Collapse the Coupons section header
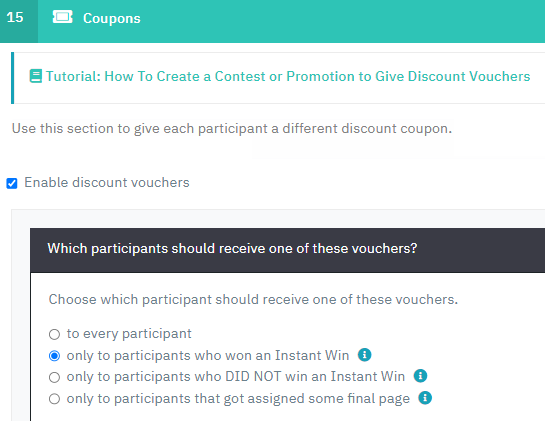Image resolution: width=545 pixels, height=421 pixels. 272,21
